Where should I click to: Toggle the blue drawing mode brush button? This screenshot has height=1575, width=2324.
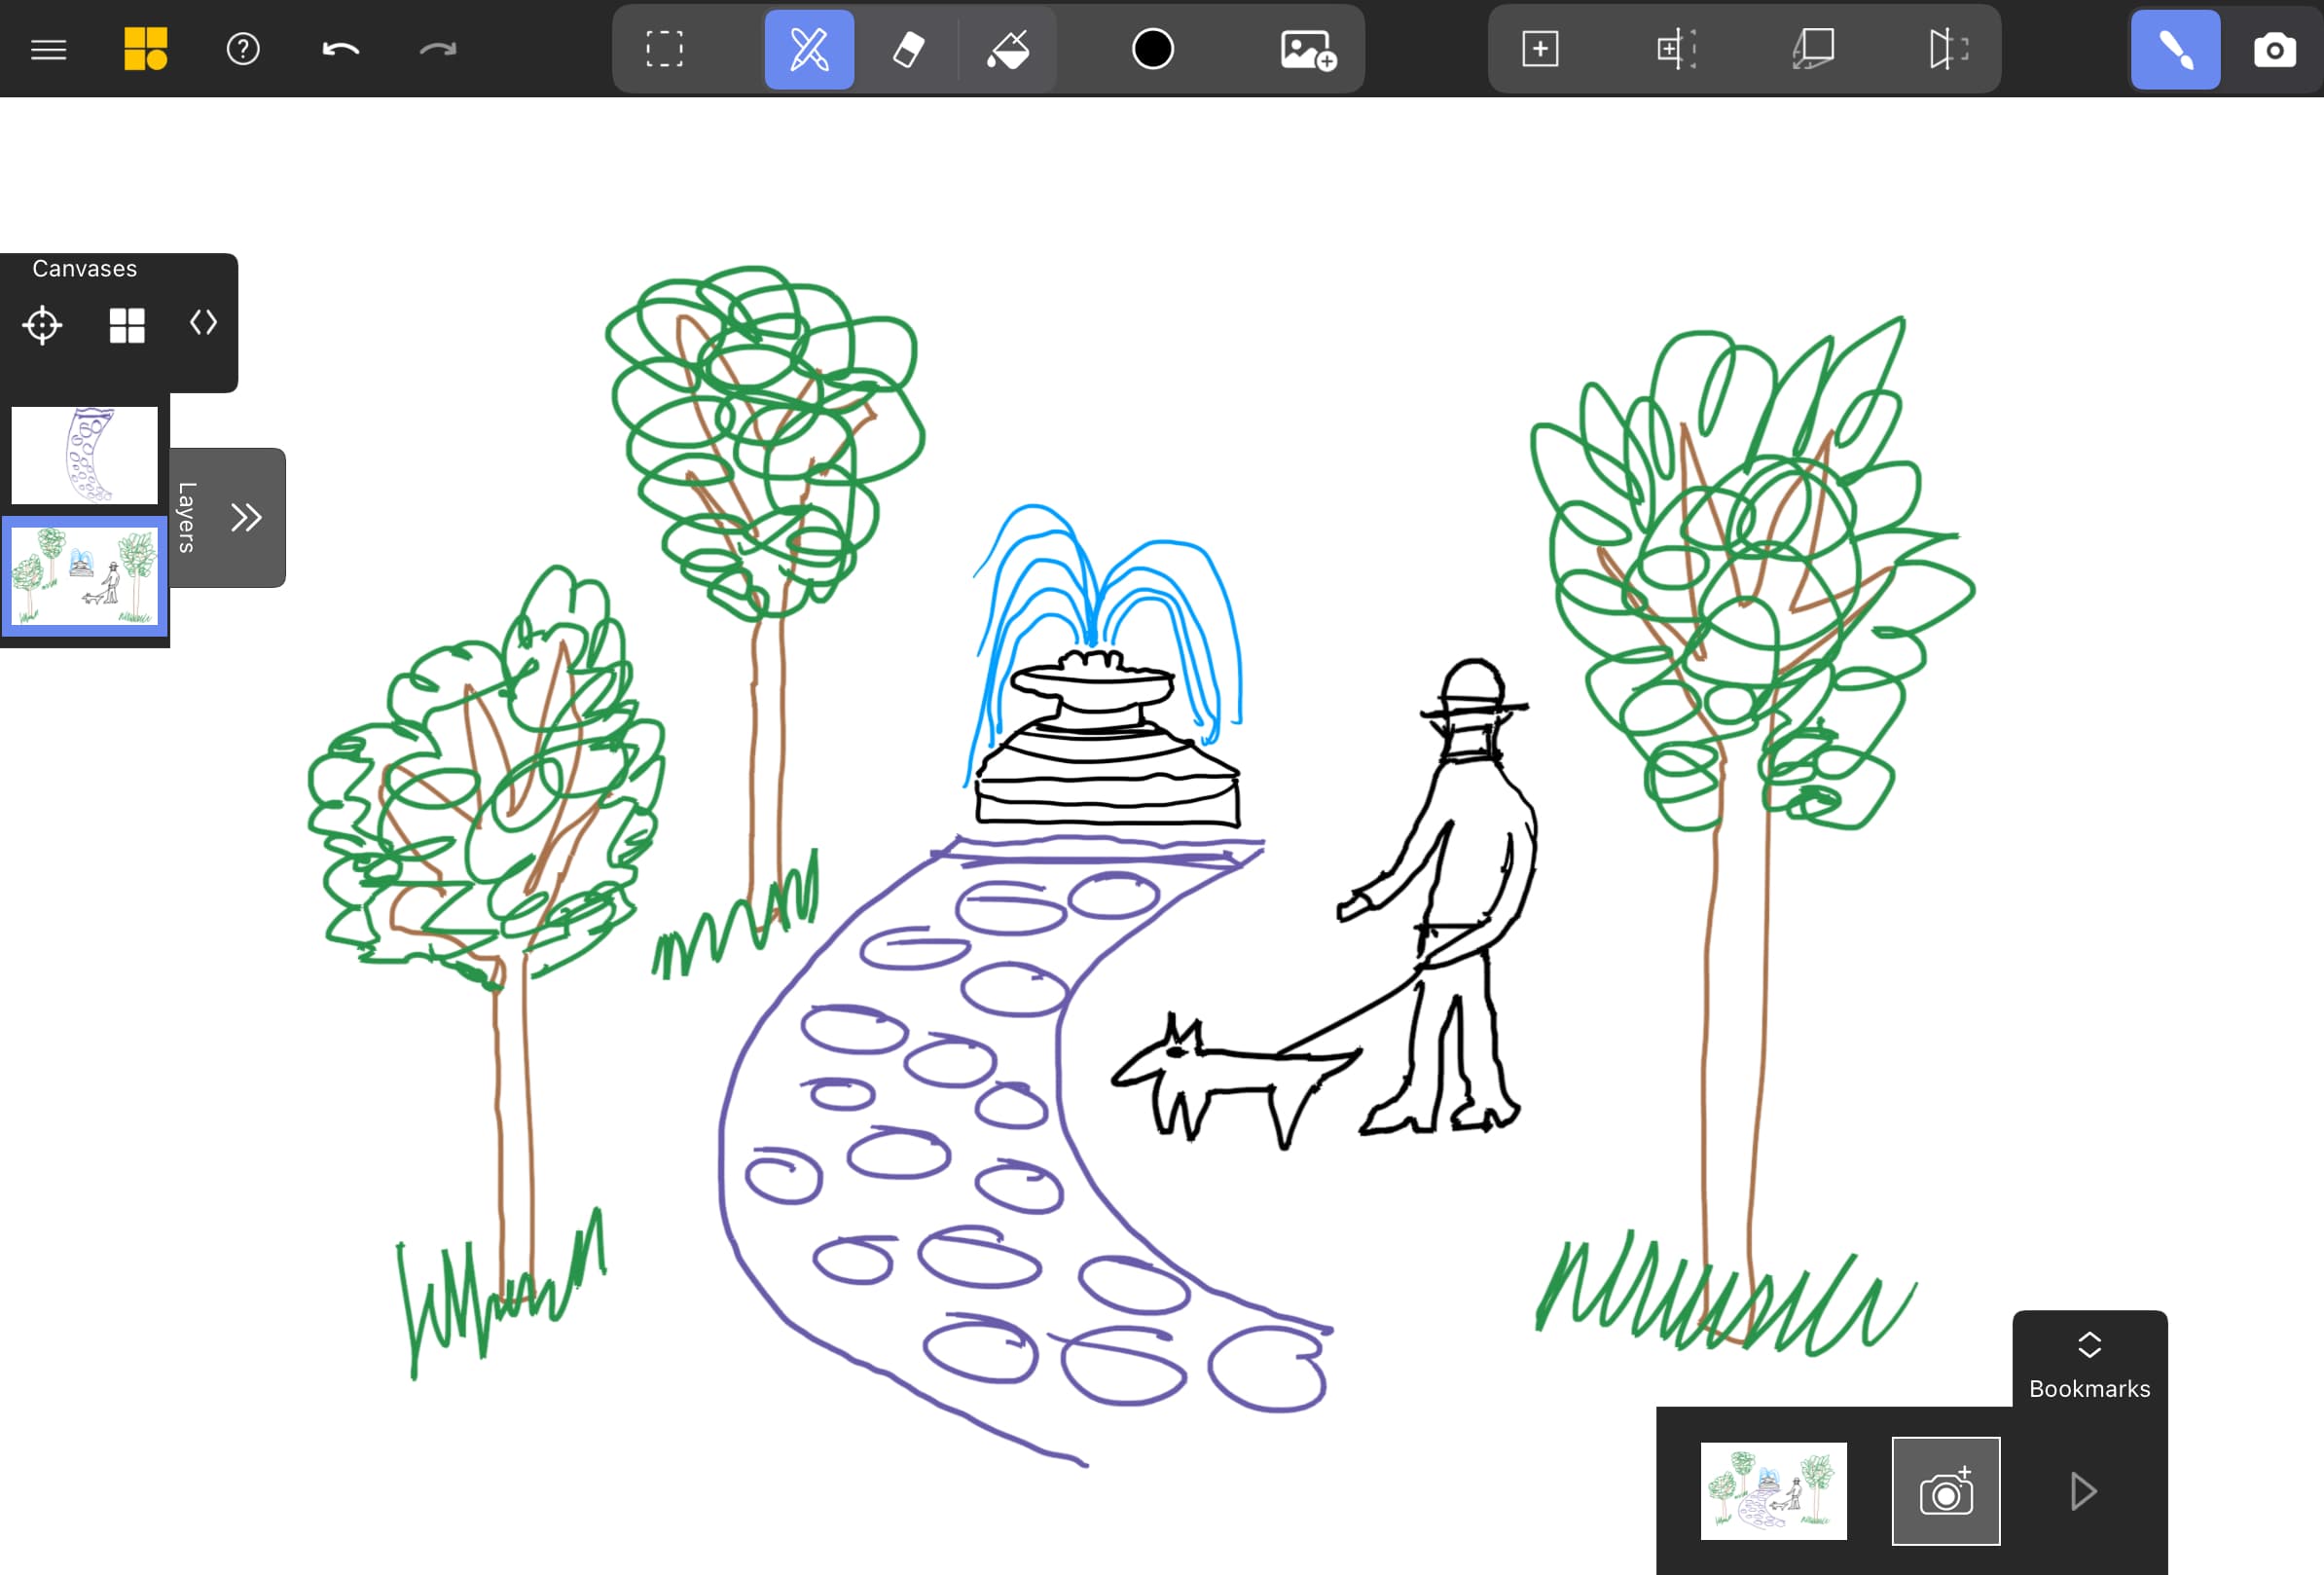(2175, 49)
